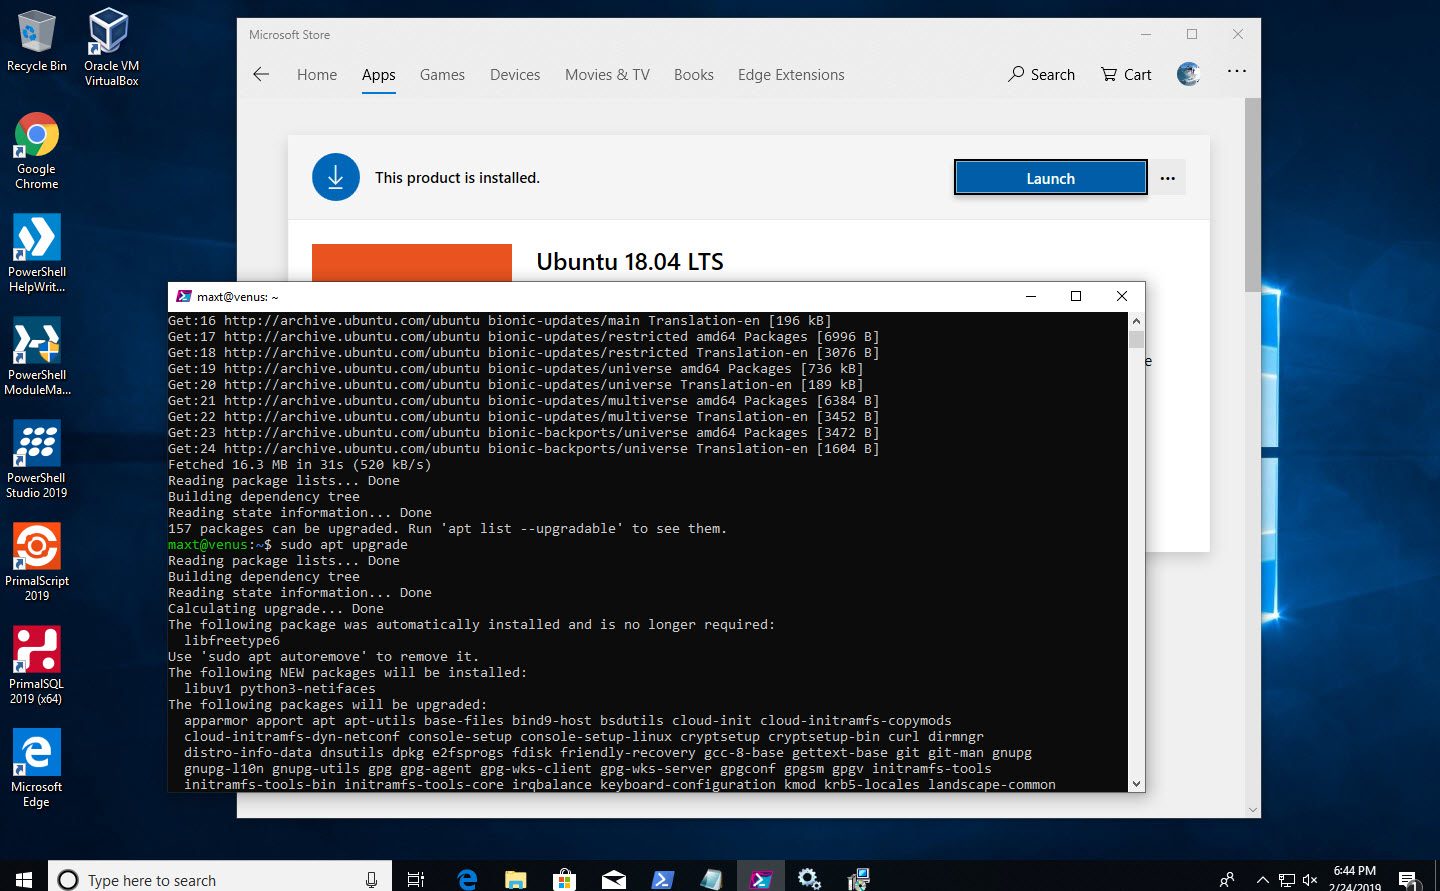The image size is (1440, 891).
Task: Open Mail from the taskbar
Action: pos(613,879)
